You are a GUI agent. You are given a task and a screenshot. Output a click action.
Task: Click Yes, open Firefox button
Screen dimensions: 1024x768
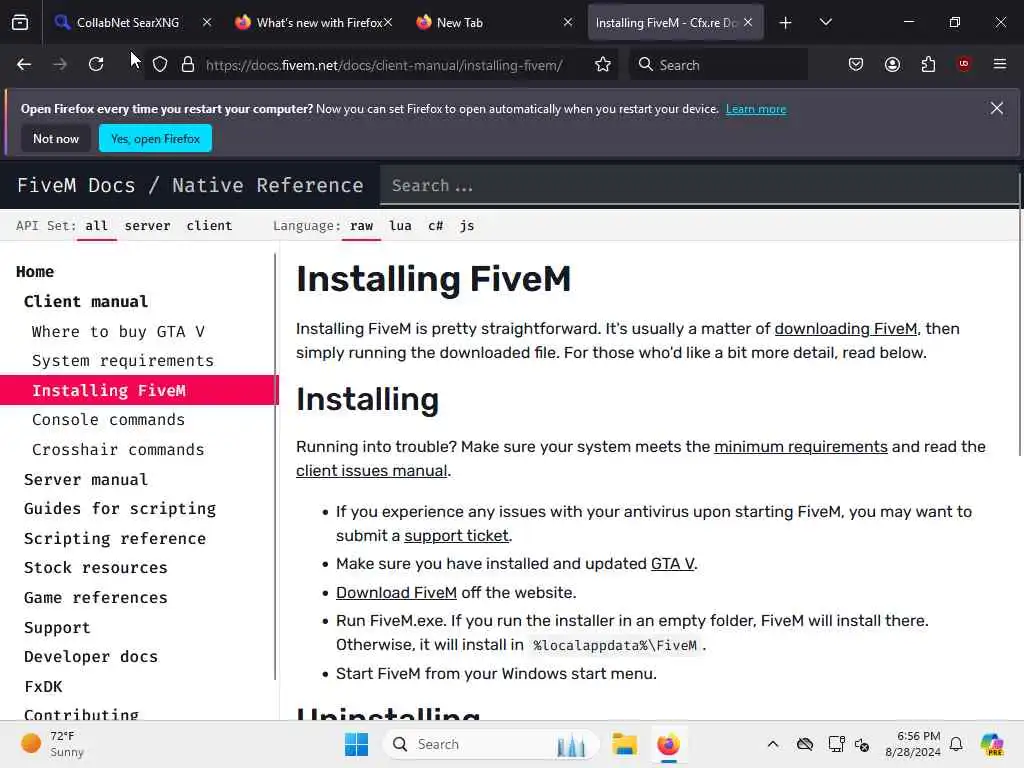[x=155, y=138]
